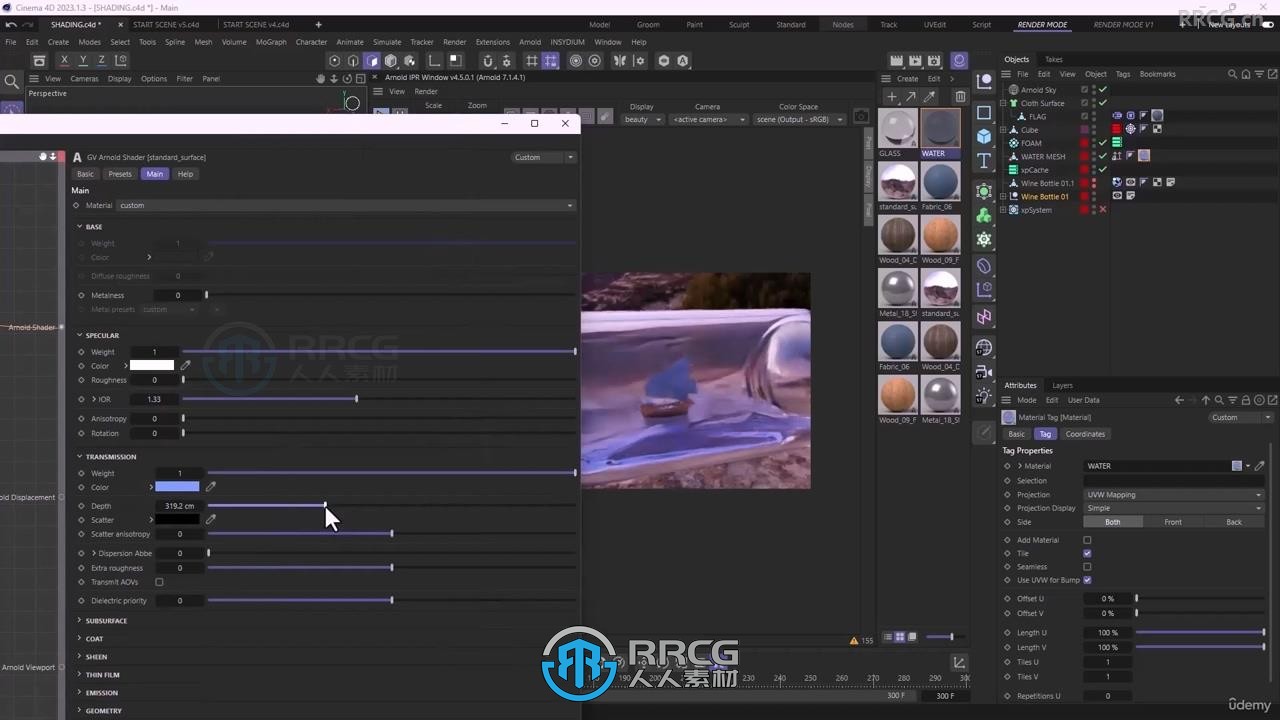Open Display beauty dropdown

pyautogui.click(x=642, y=119)
